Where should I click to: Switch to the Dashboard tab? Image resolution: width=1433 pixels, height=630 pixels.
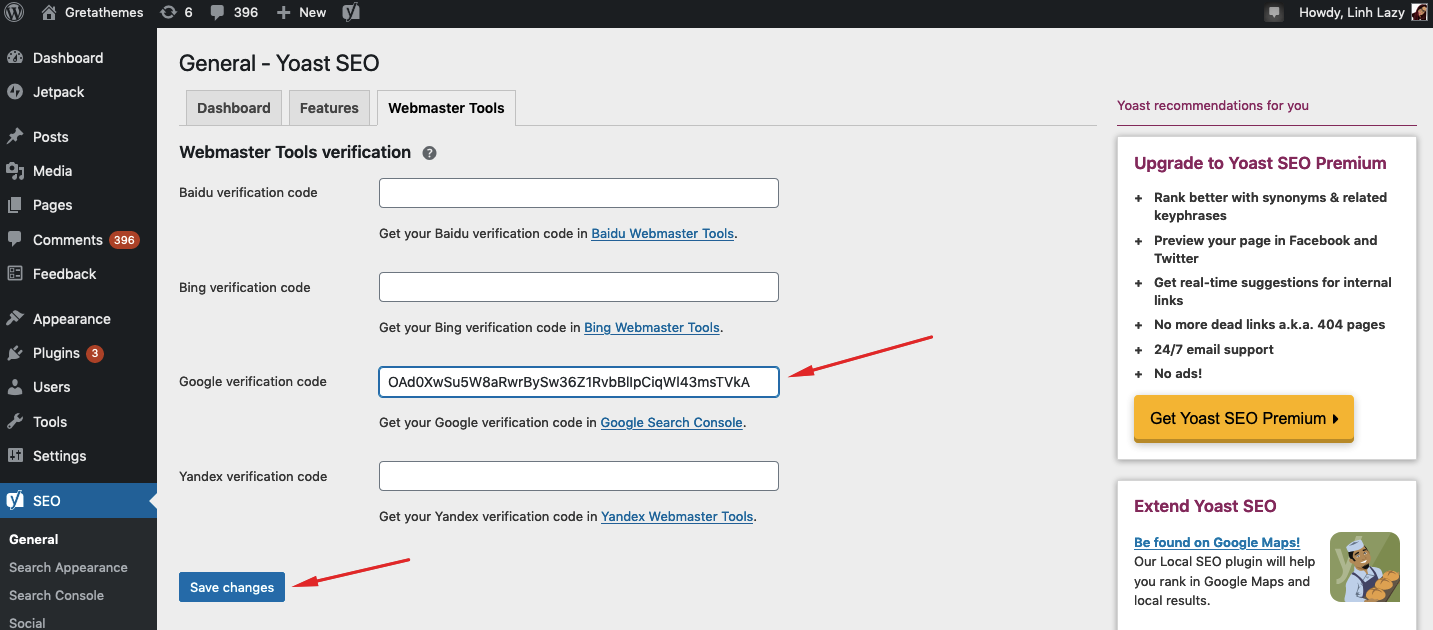tap(233, 108)
